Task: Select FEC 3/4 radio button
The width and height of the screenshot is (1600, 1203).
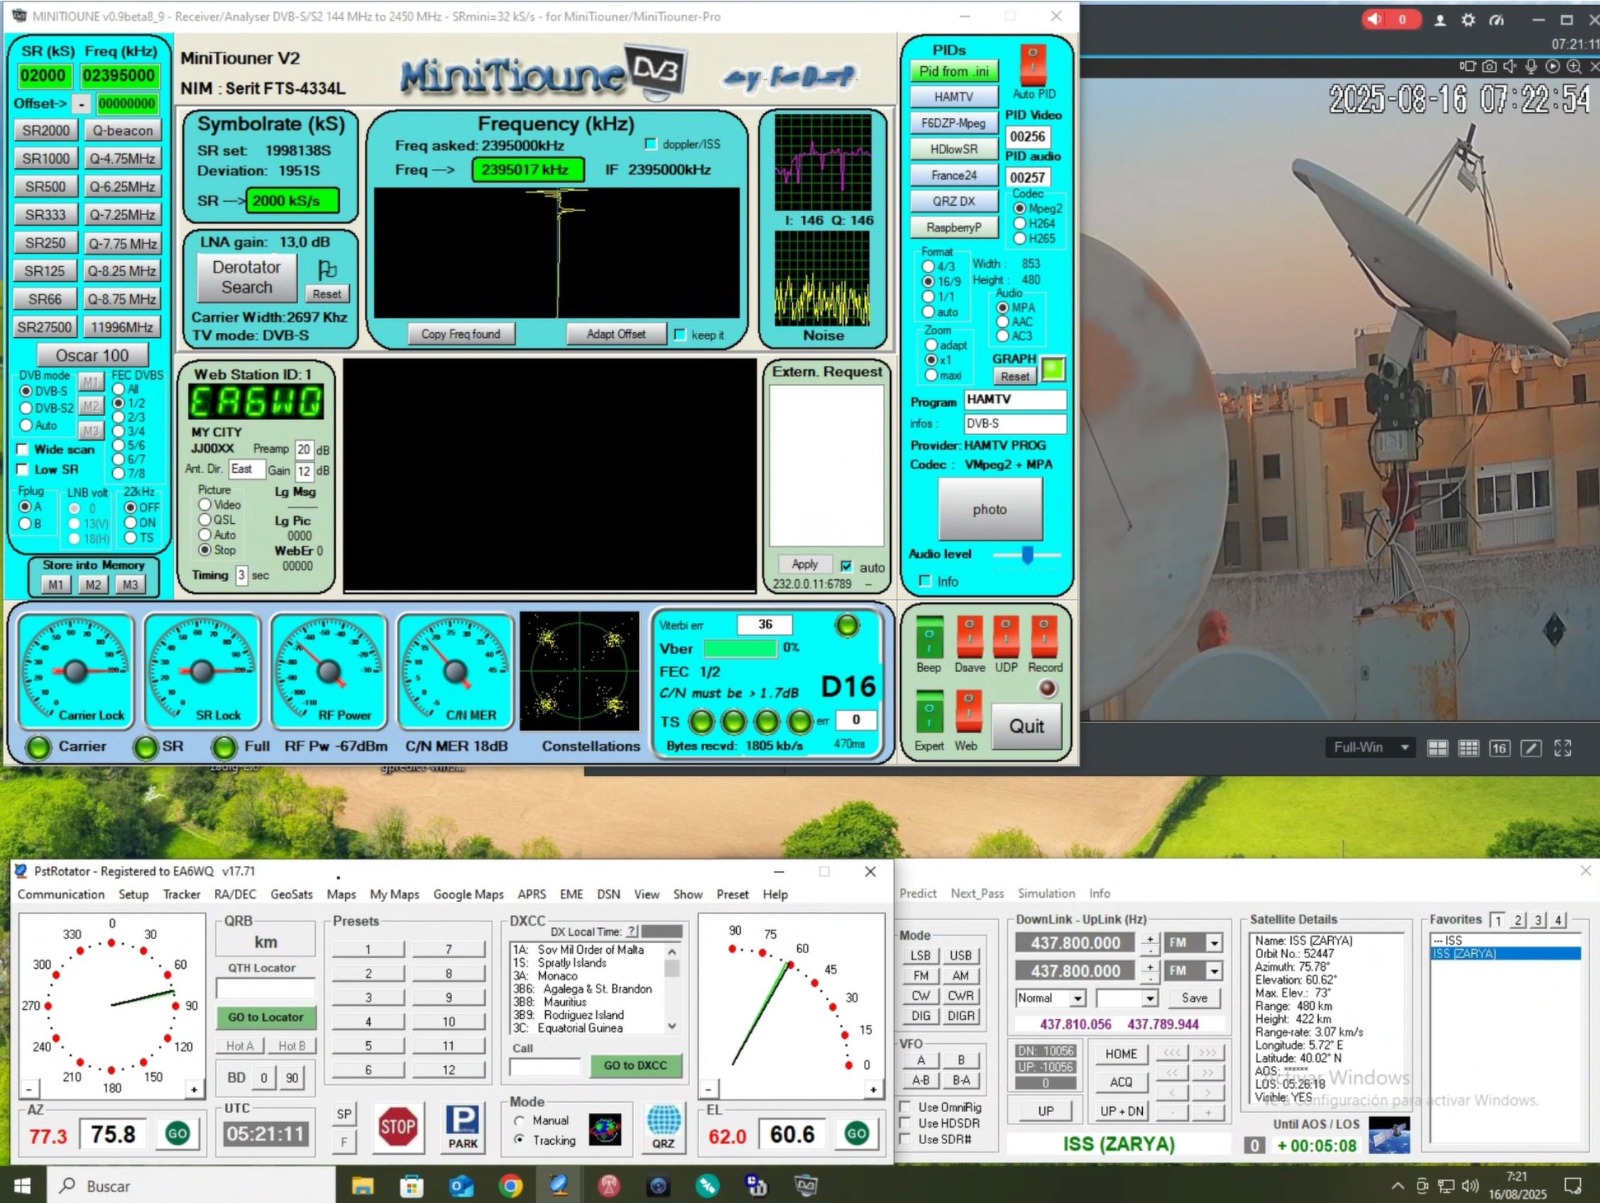Action: [118, 431]
